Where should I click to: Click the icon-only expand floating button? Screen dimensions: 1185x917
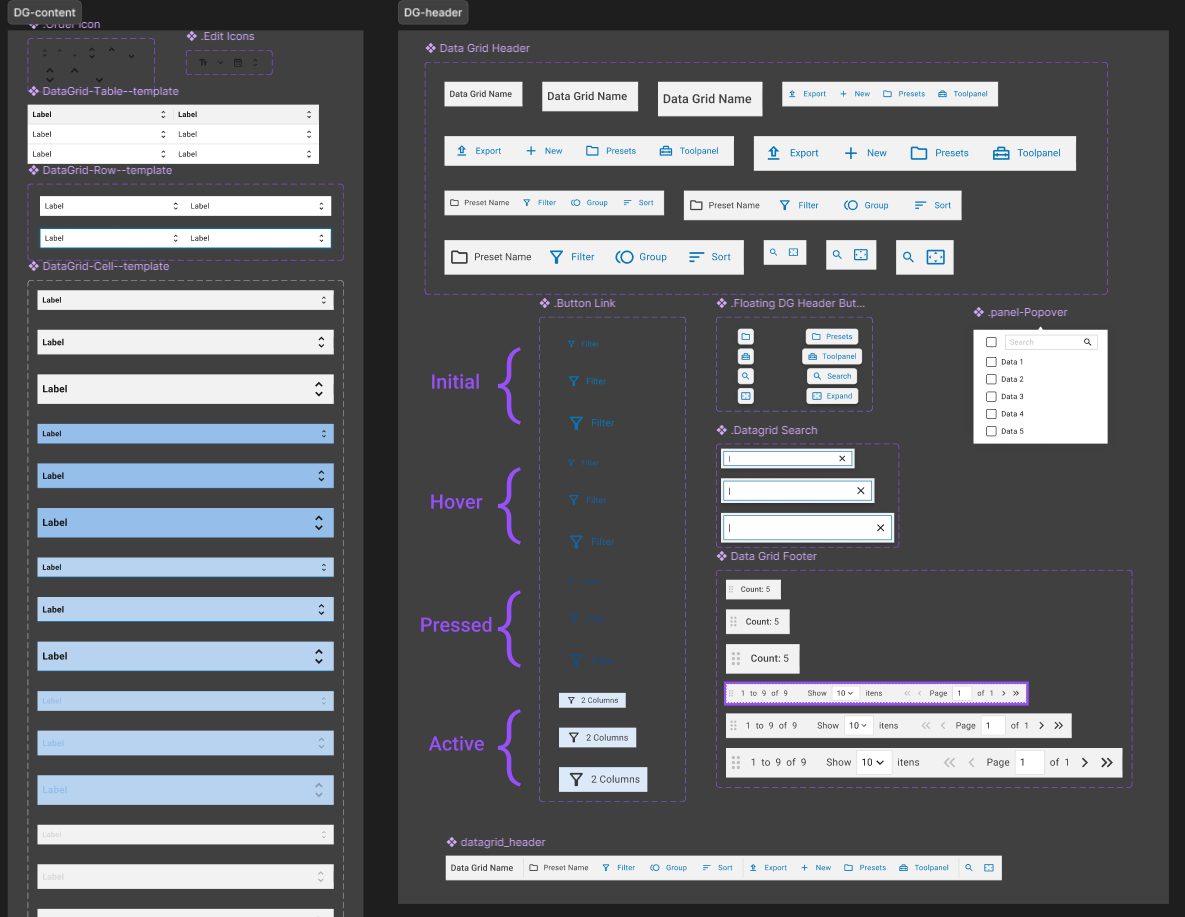[745, 396]
